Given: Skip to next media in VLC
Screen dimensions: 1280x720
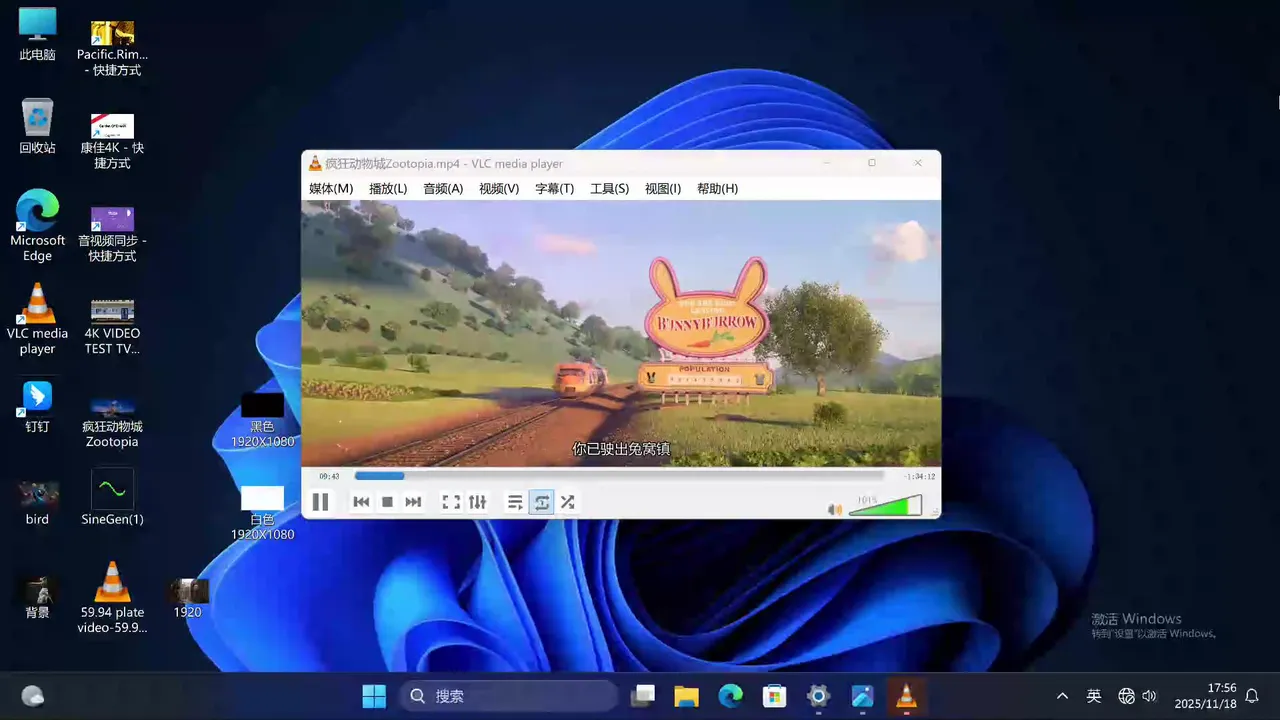Looking at the screenshot, I should tap(413, 502).
